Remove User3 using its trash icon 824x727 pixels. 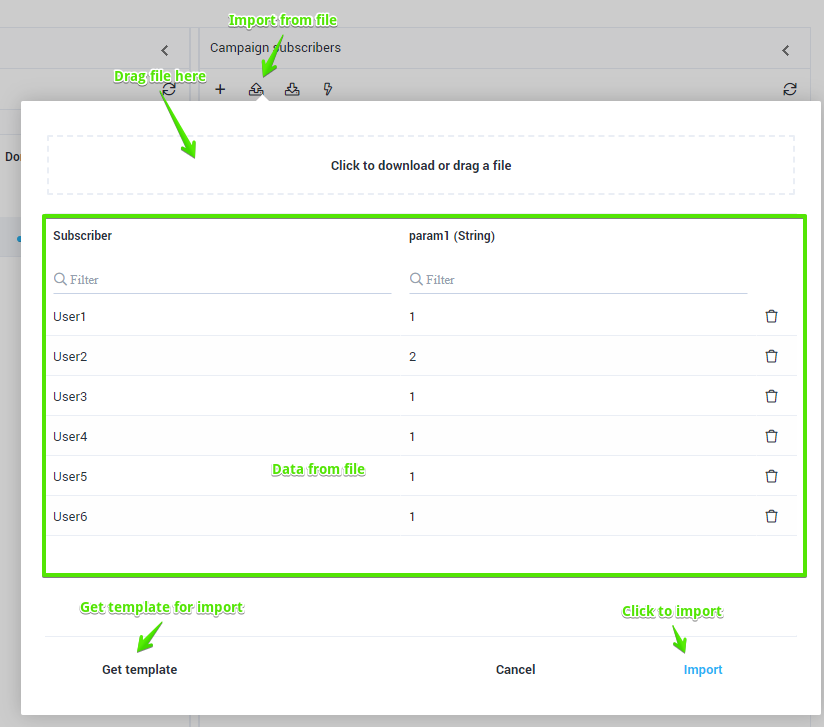click(771, 396)
